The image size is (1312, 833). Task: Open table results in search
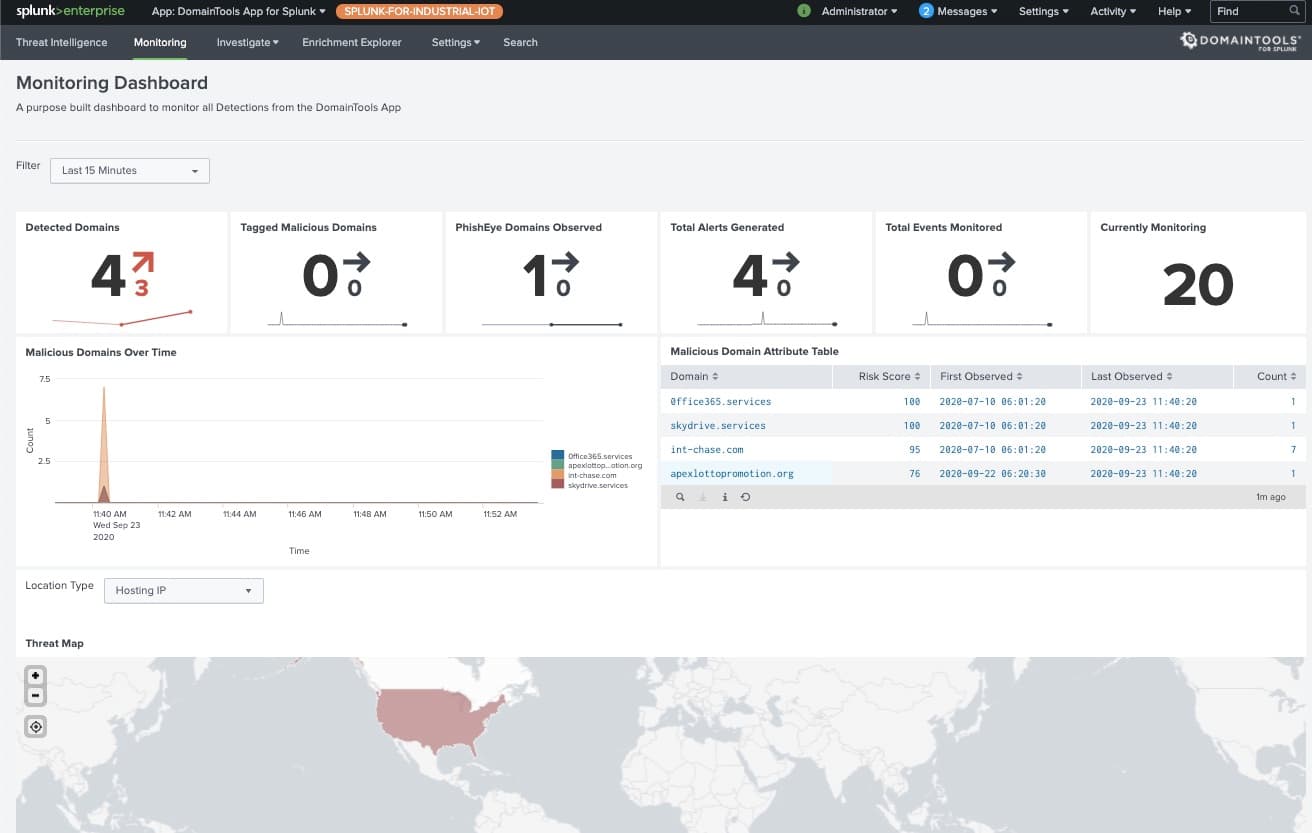(680, 497)
